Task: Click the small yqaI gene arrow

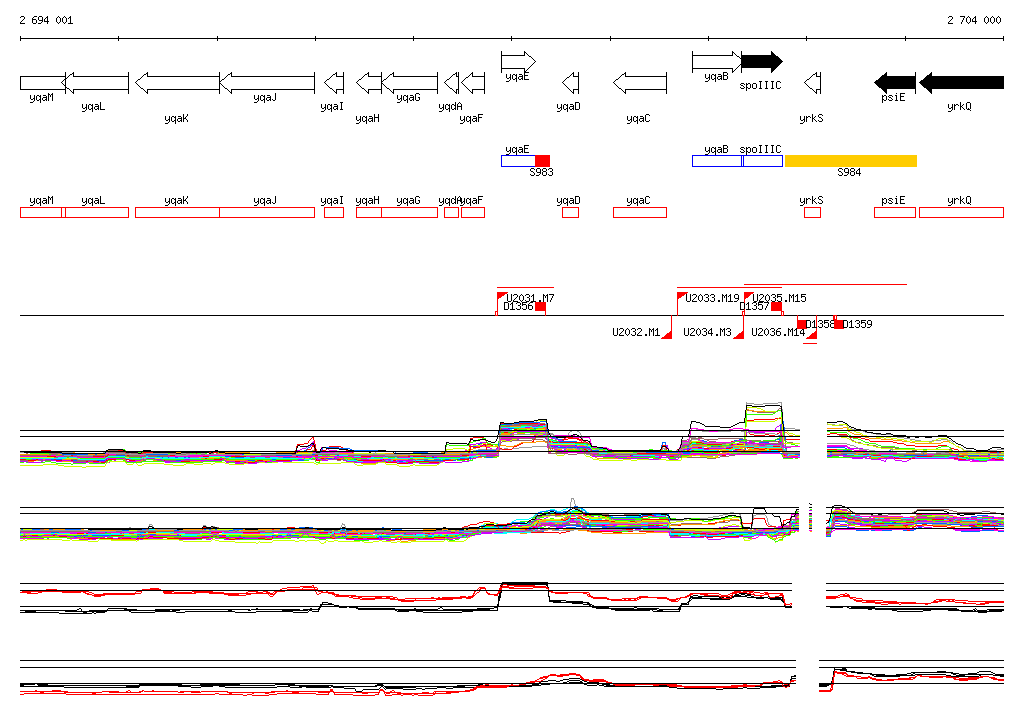Action: click(x=334, y=83)
